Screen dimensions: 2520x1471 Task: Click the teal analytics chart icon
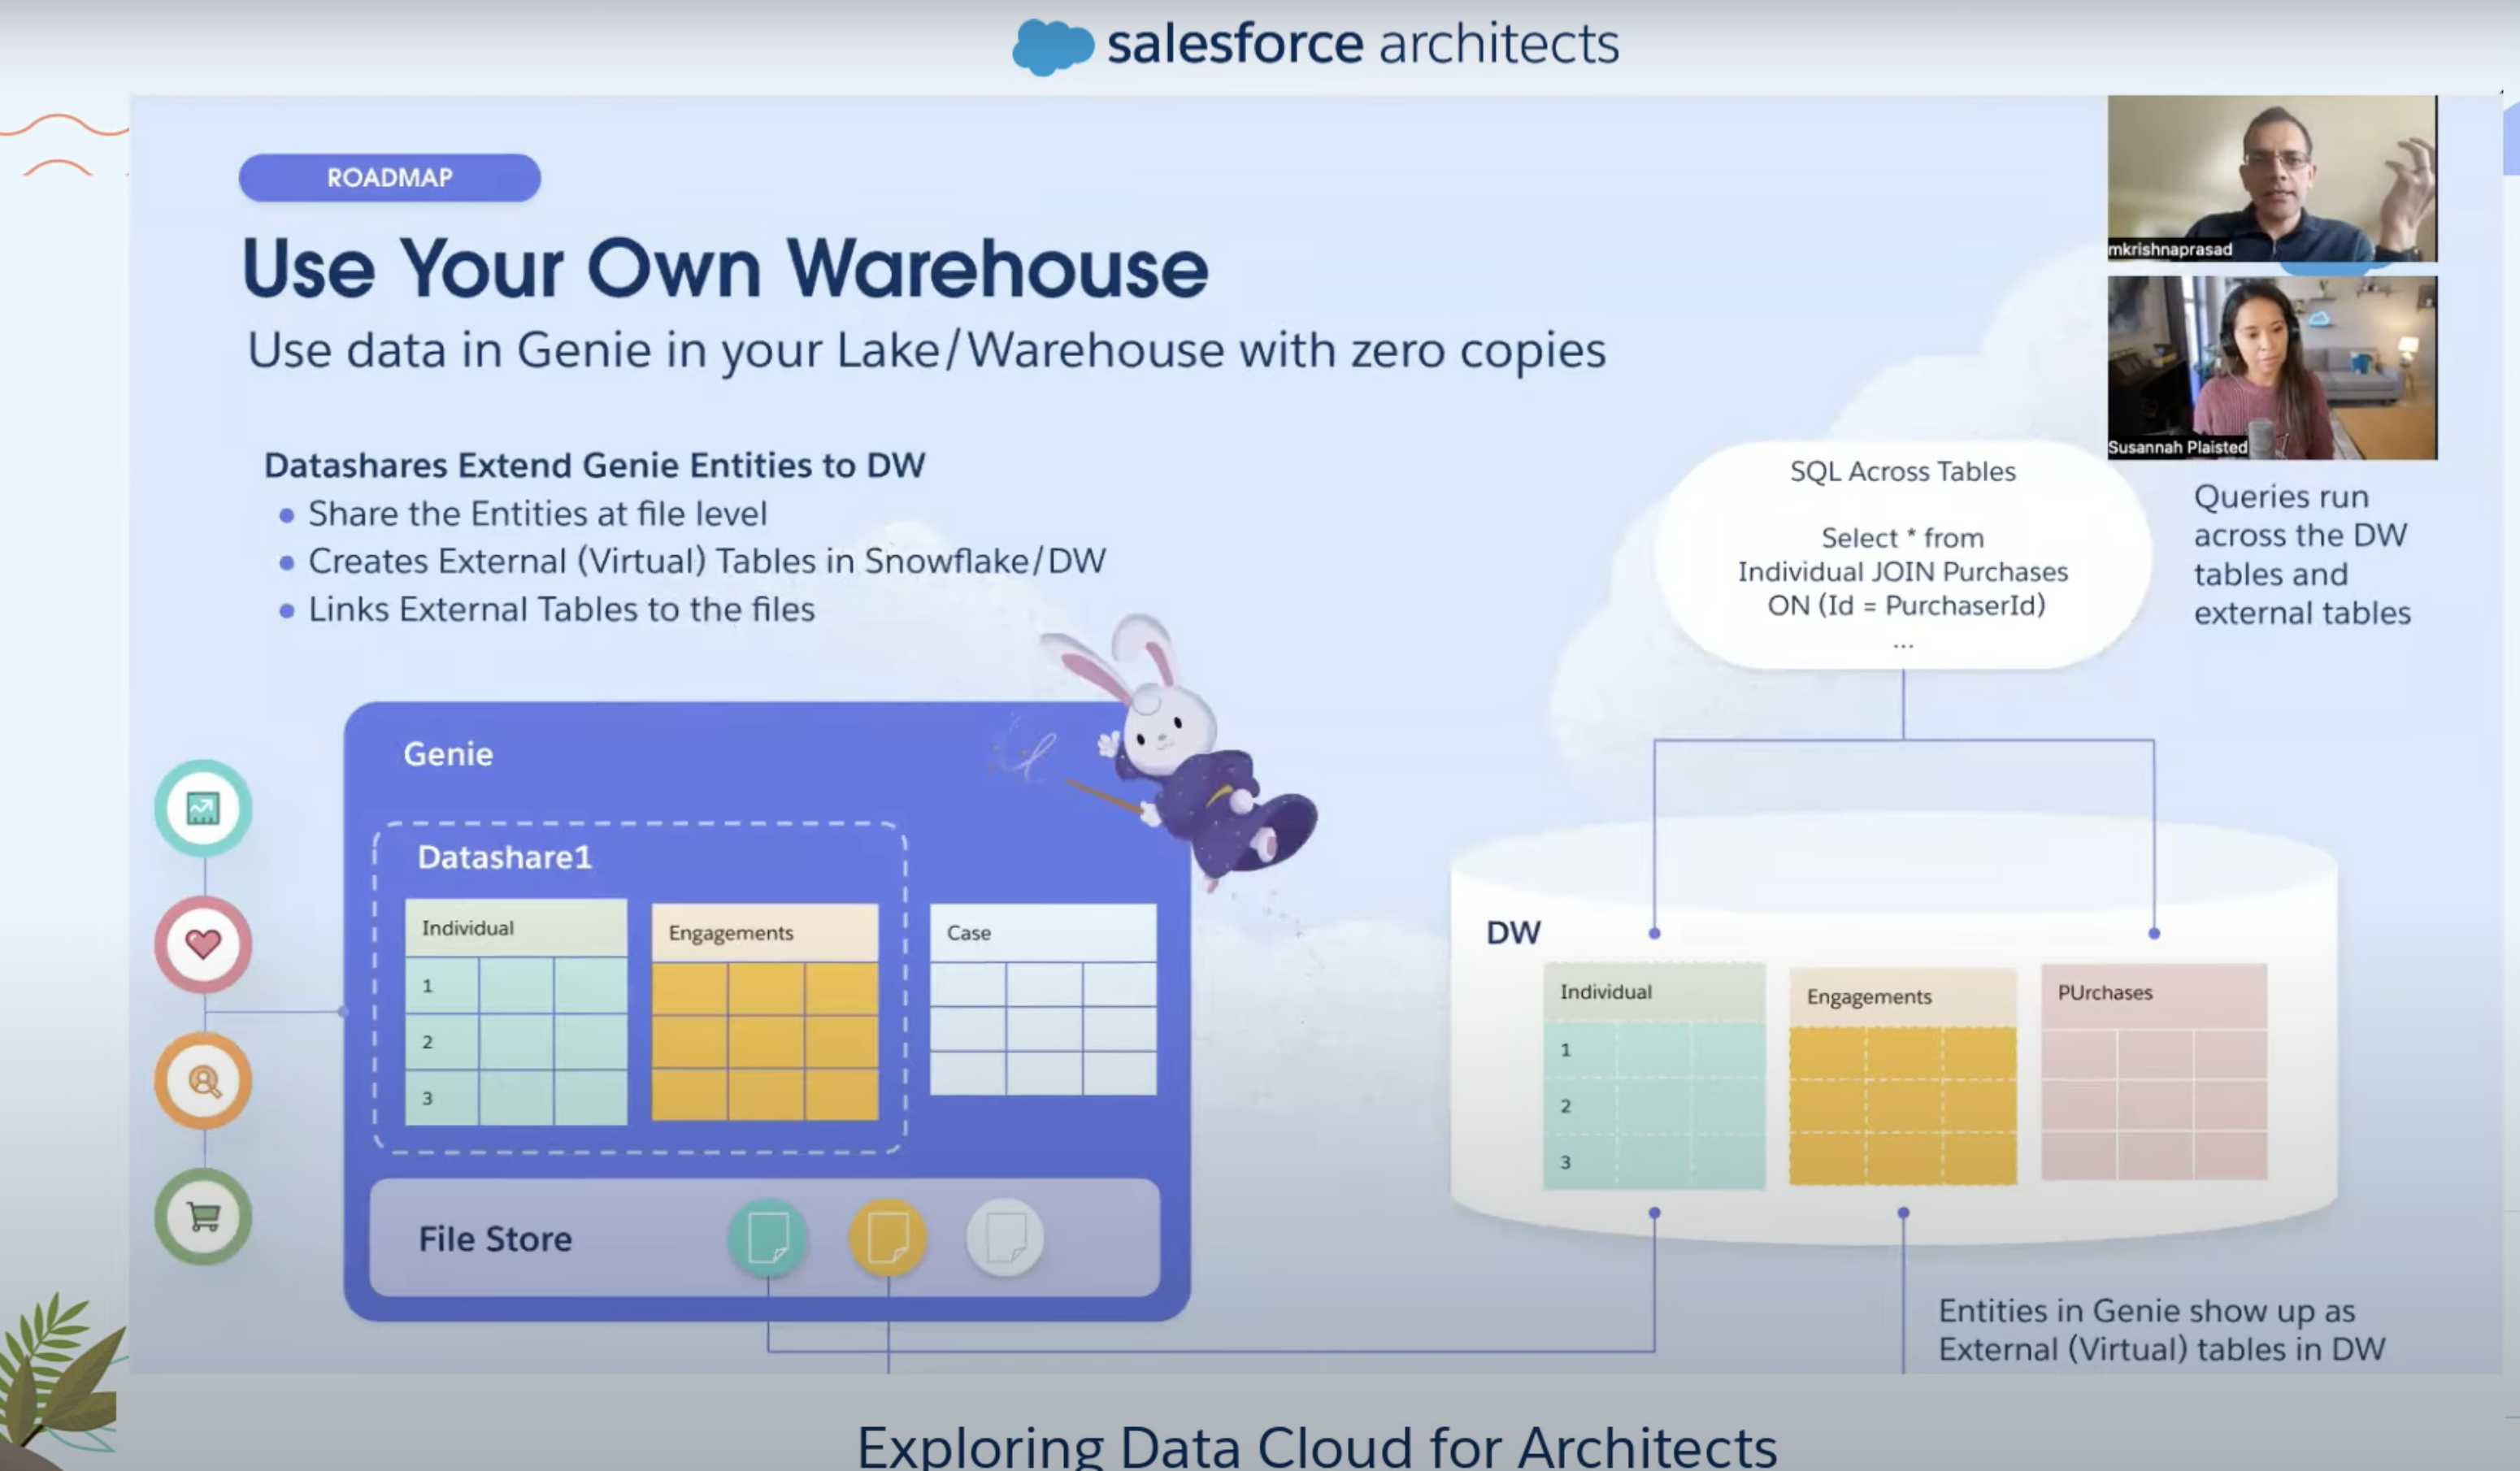click(203, 808)
